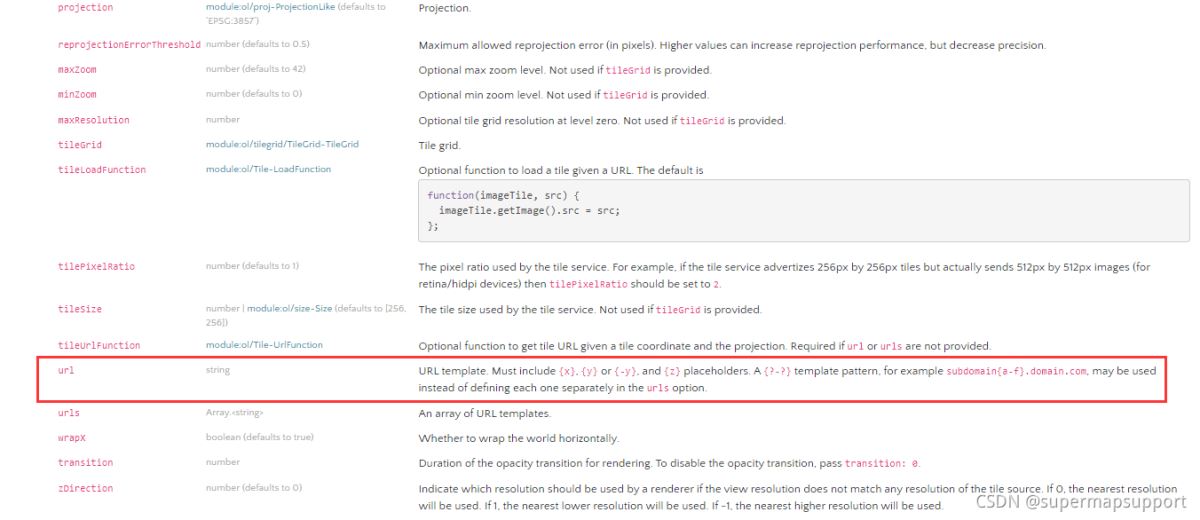Select the maxResolution option name
The height and width of the screenshot is (520, 1200).
[x=93, y=120]
